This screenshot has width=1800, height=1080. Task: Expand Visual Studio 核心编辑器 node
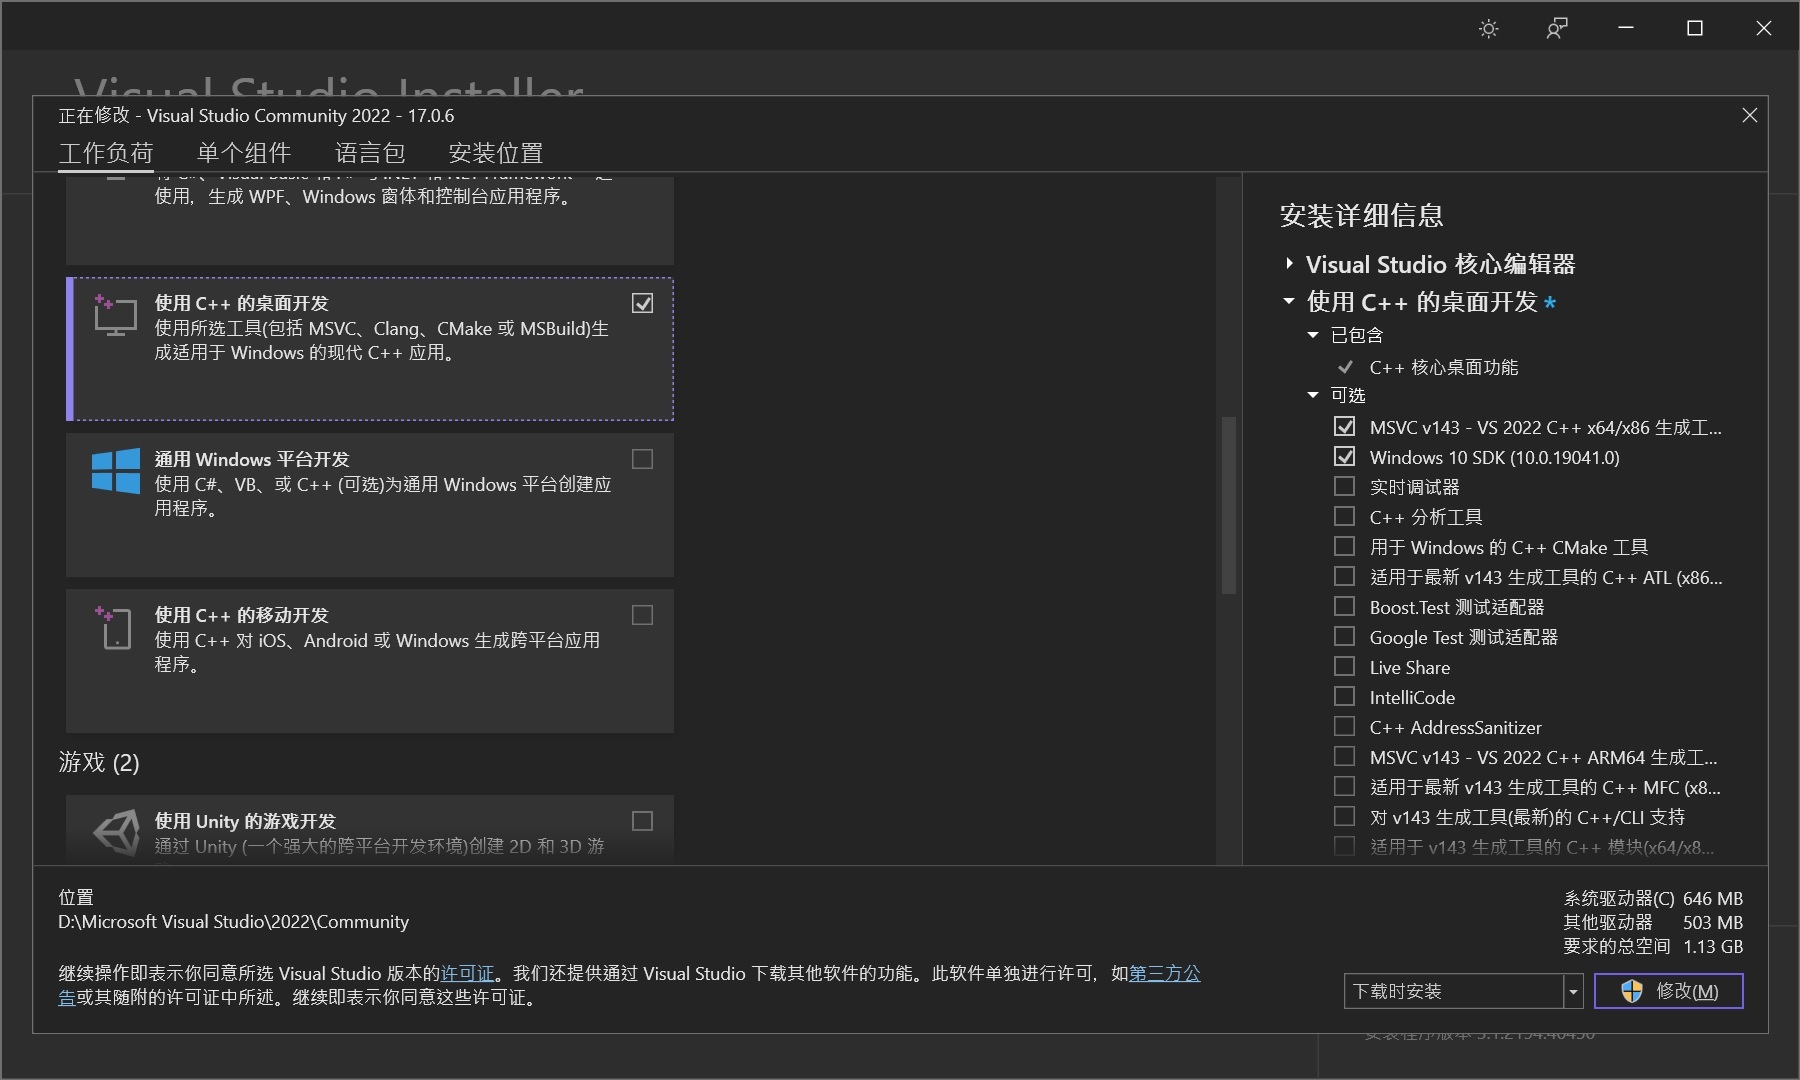click(x=1289, y=264)
